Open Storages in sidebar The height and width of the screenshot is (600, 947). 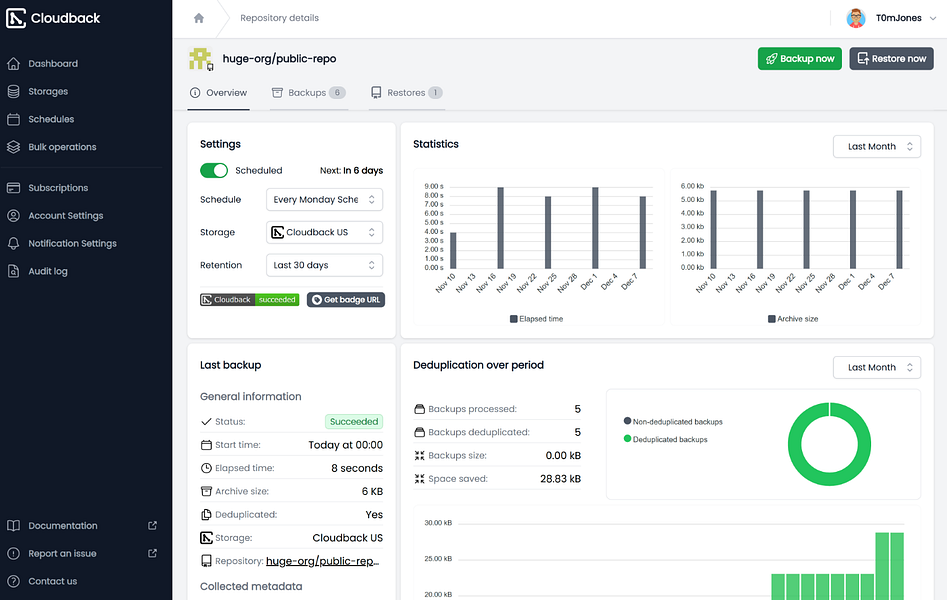click(x=48, y=91)
